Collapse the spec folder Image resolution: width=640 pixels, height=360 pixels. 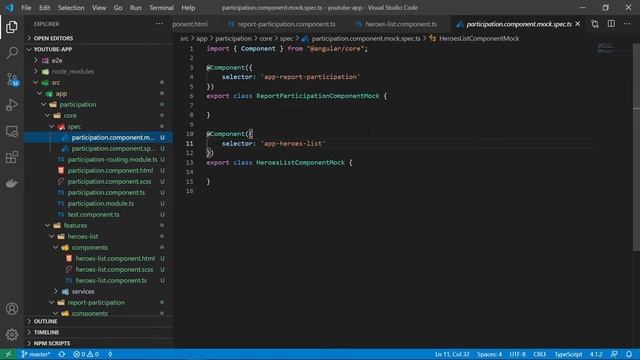pos(74,127)
